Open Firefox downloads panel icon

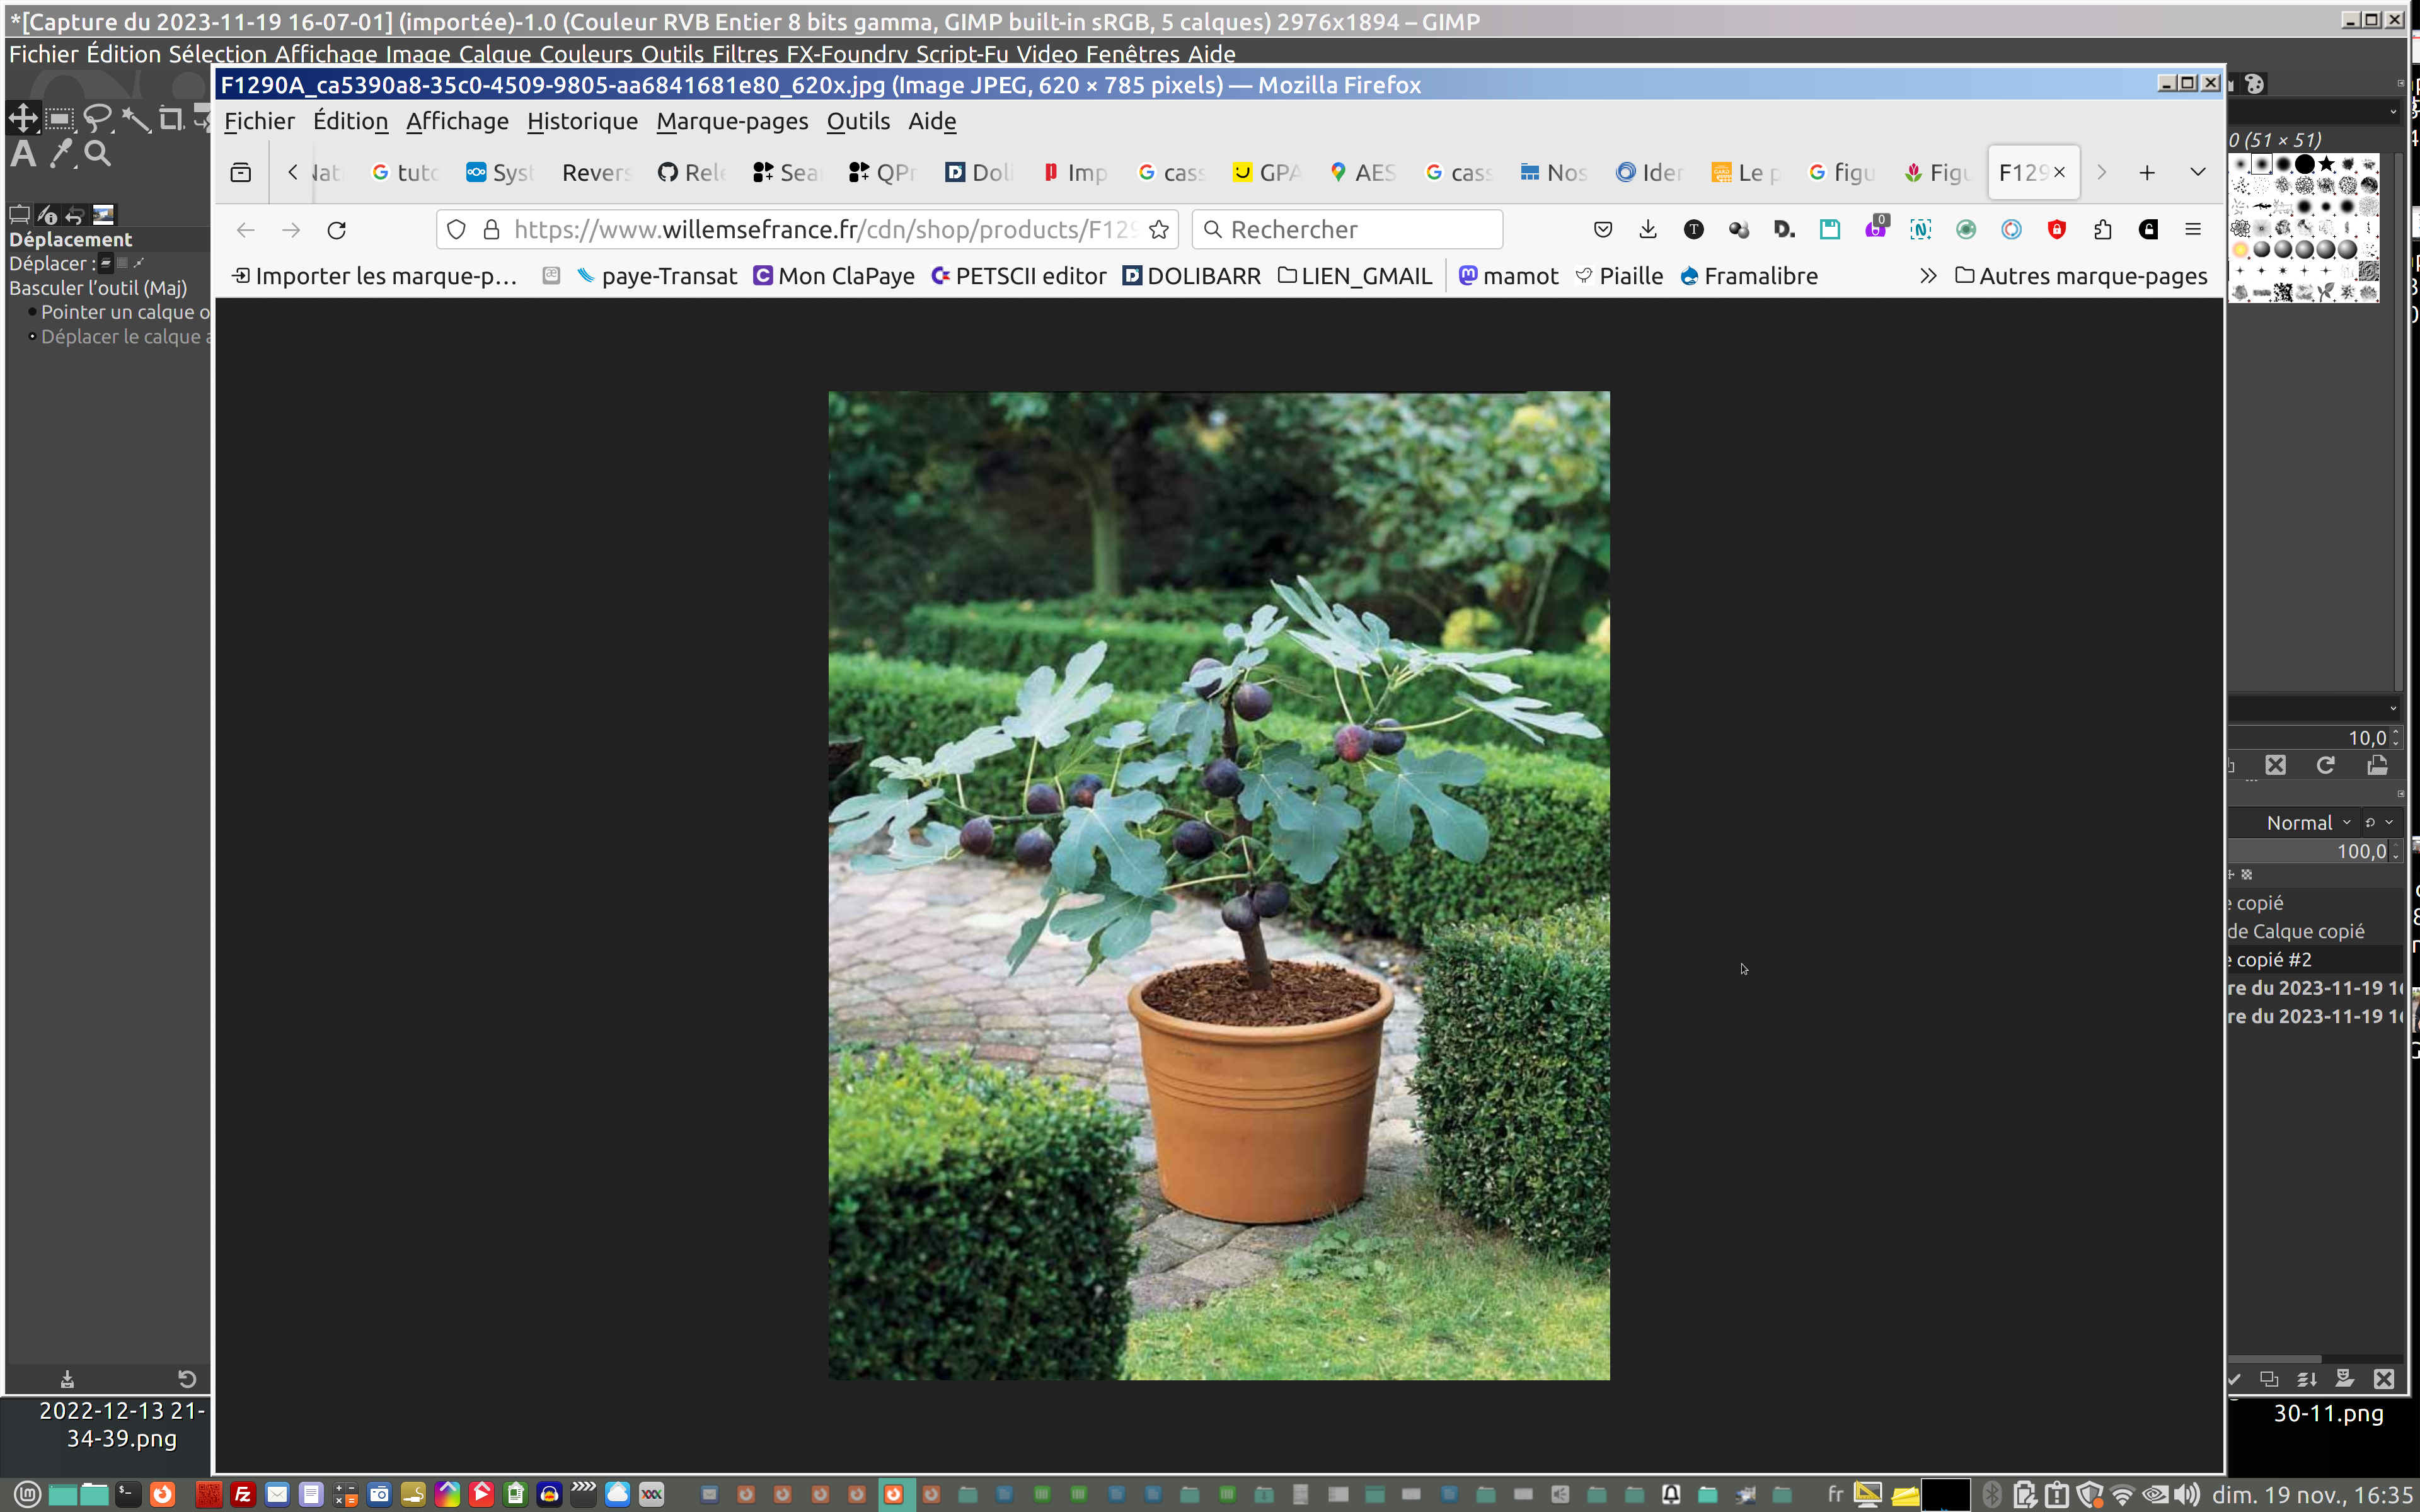(1648, 230)
